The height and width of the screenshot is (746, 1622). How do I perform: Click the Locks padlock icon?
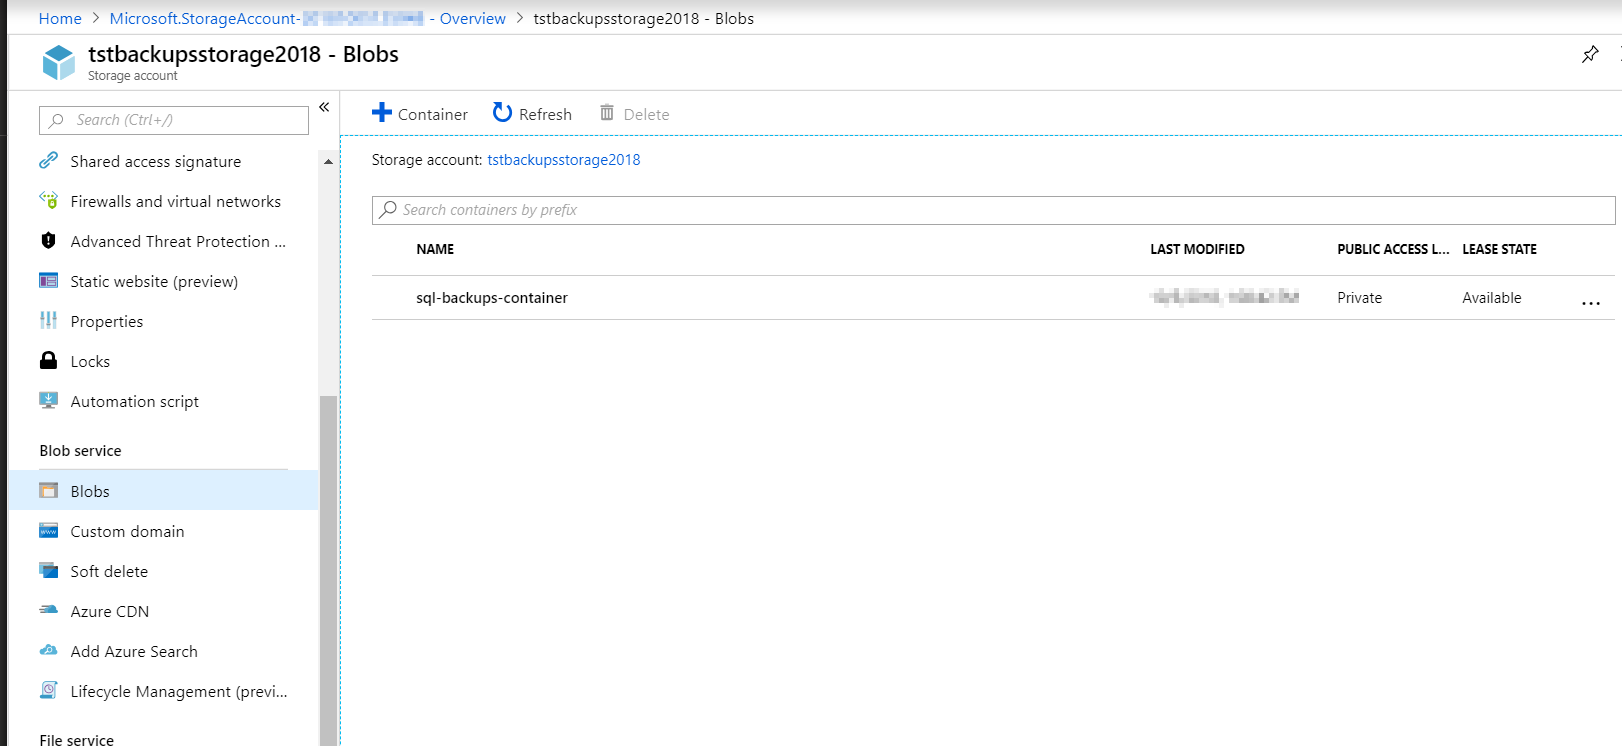click(48, 360)
